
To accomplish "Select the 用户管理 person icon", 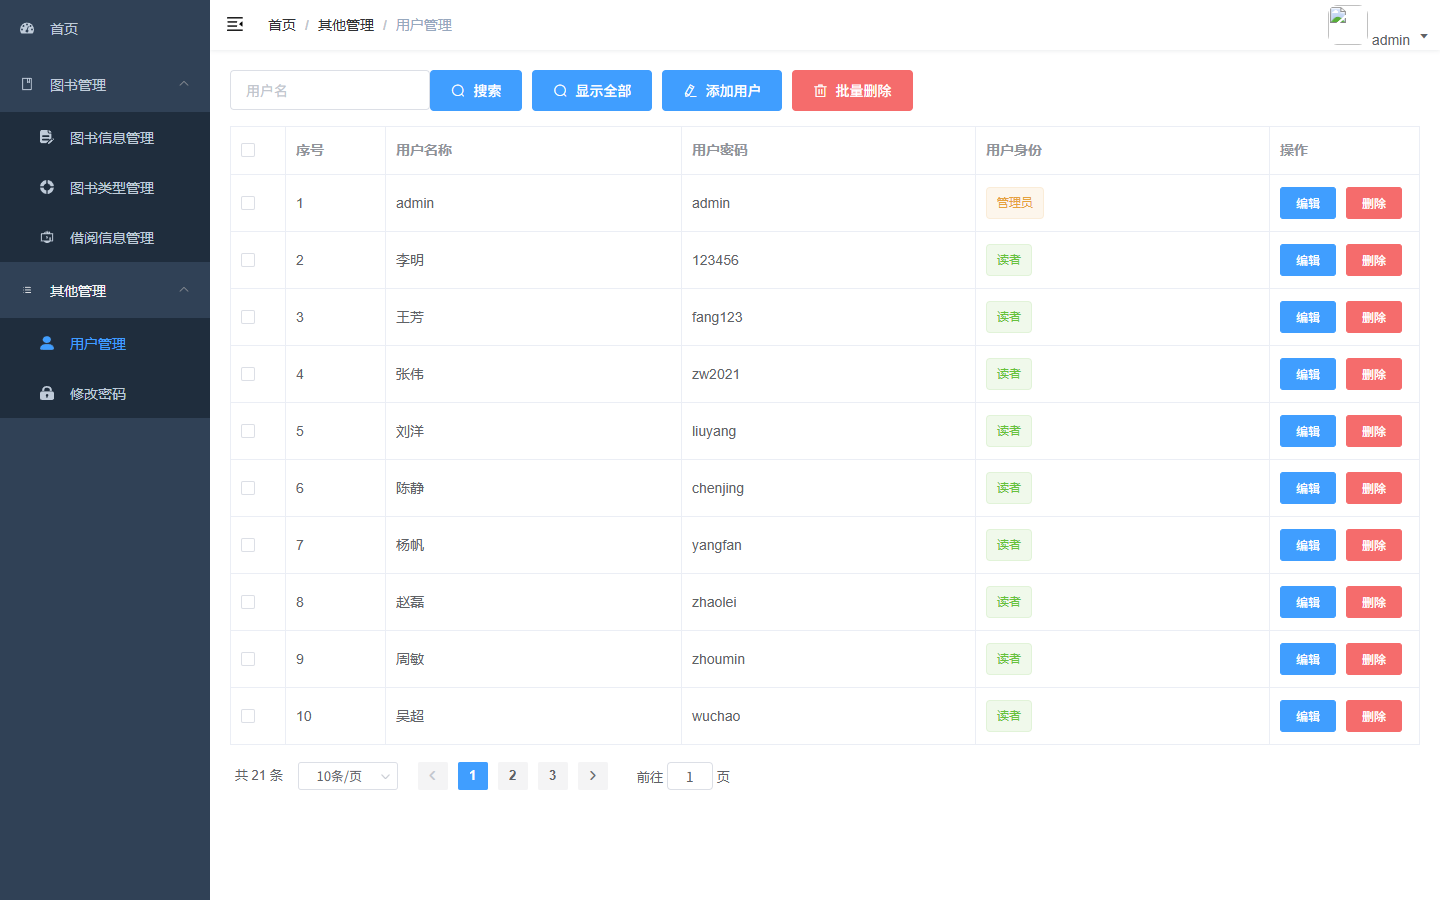I will click(46, 343).
